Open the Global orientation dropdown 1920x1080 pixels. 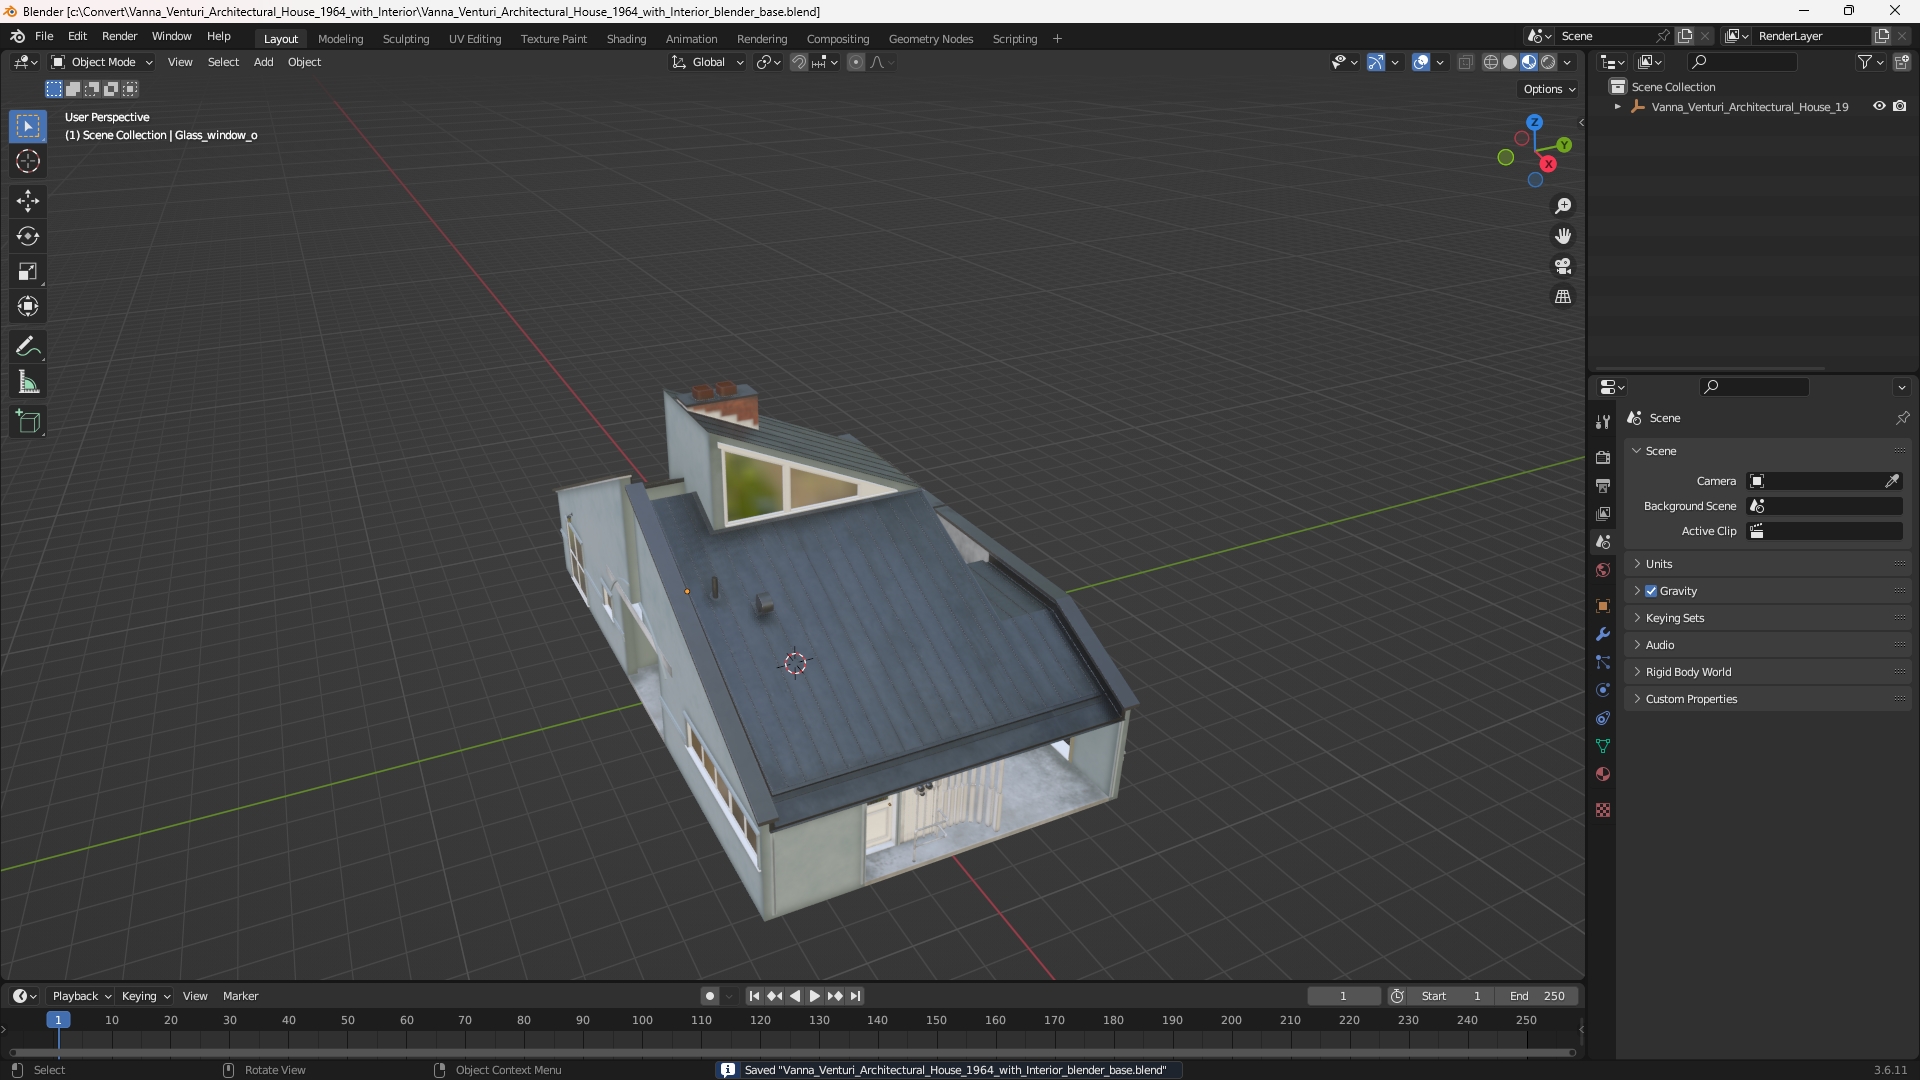(708, 62)
